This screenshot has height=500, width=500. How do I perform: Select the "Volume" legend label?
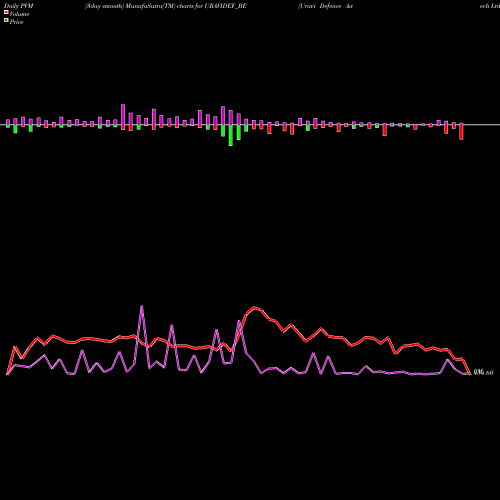19,14
